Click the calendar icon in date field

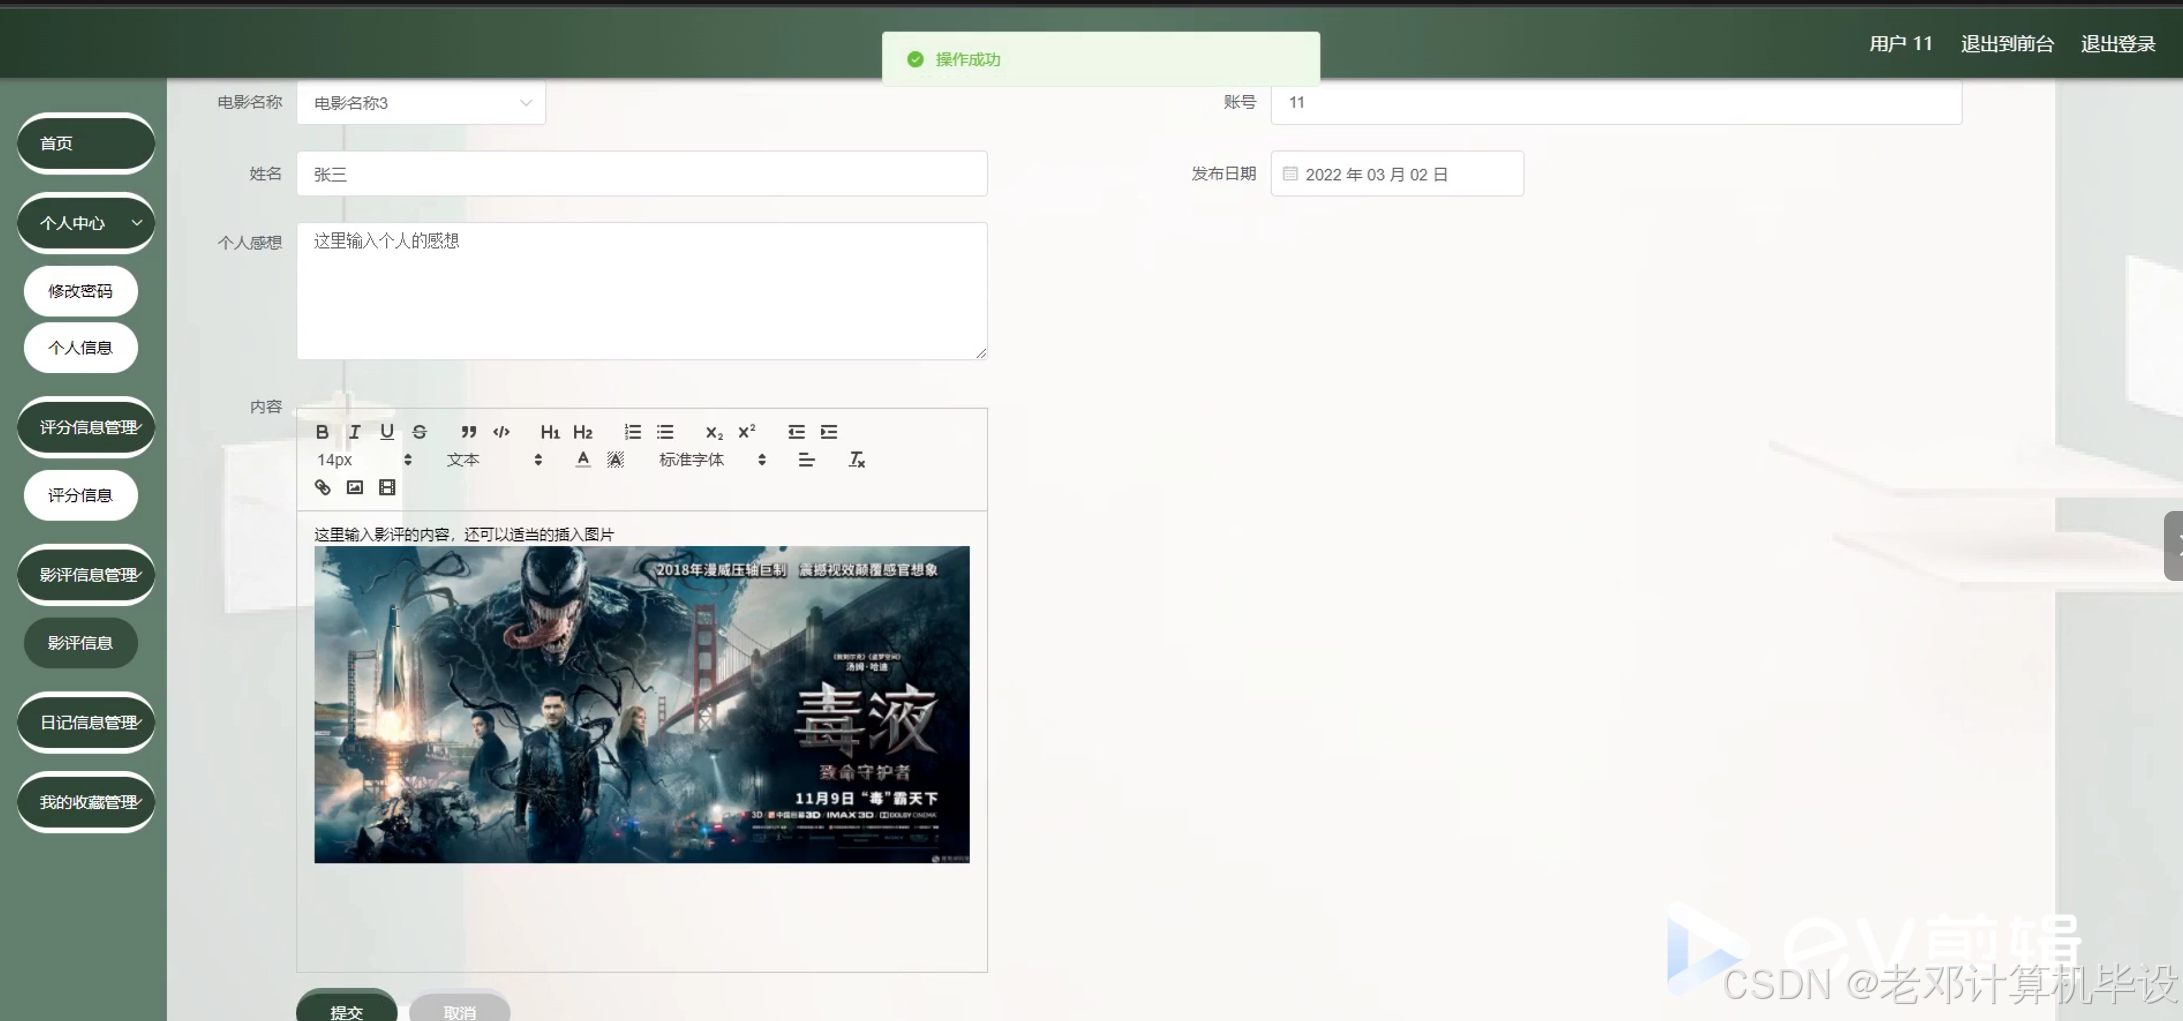(x=1290, y=174)
